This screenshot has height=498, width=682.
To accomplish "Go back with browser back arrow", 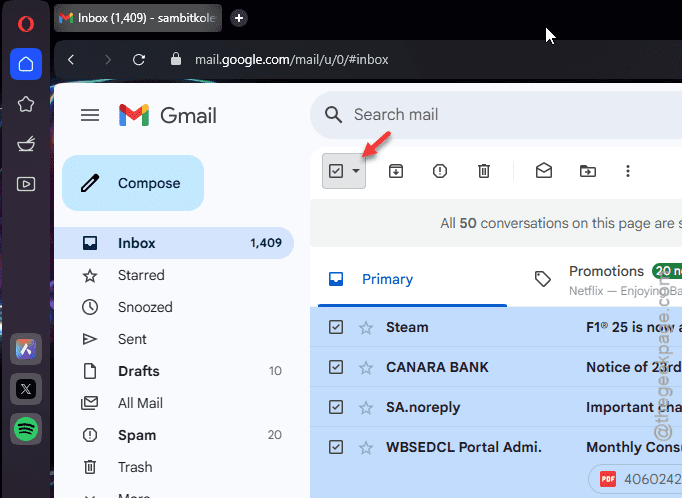I will coord(71,60).
